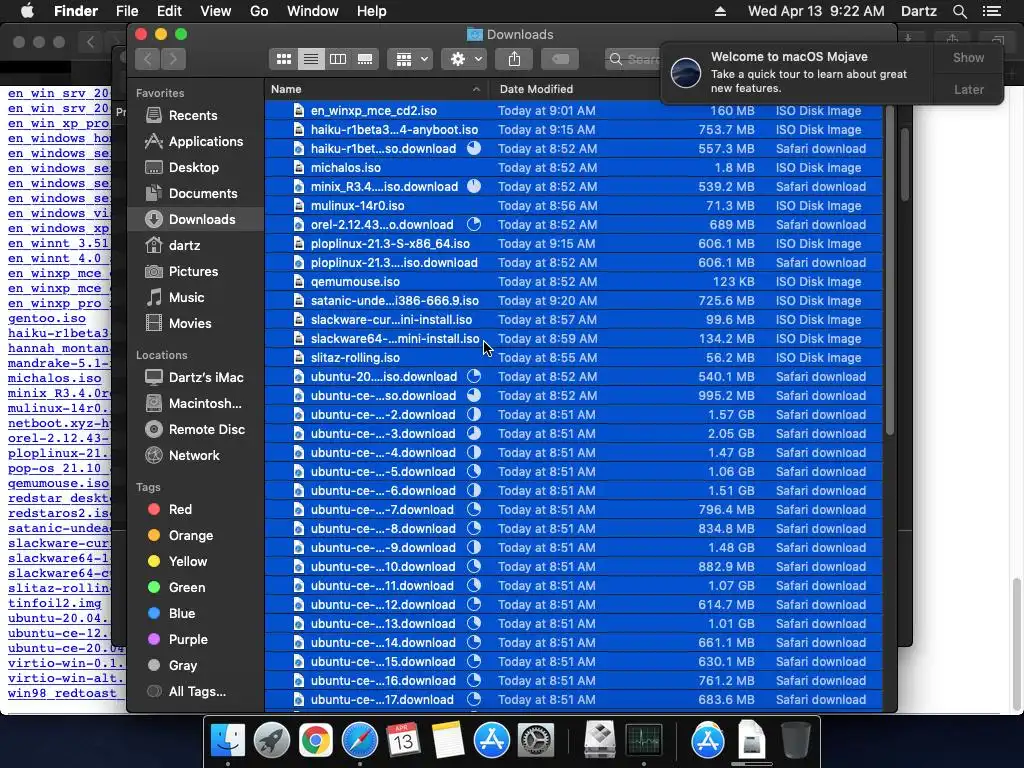Viewport: 1024px width, 768px height.
Task: Go back in Finder history
Action: click(x=148, y=59)
